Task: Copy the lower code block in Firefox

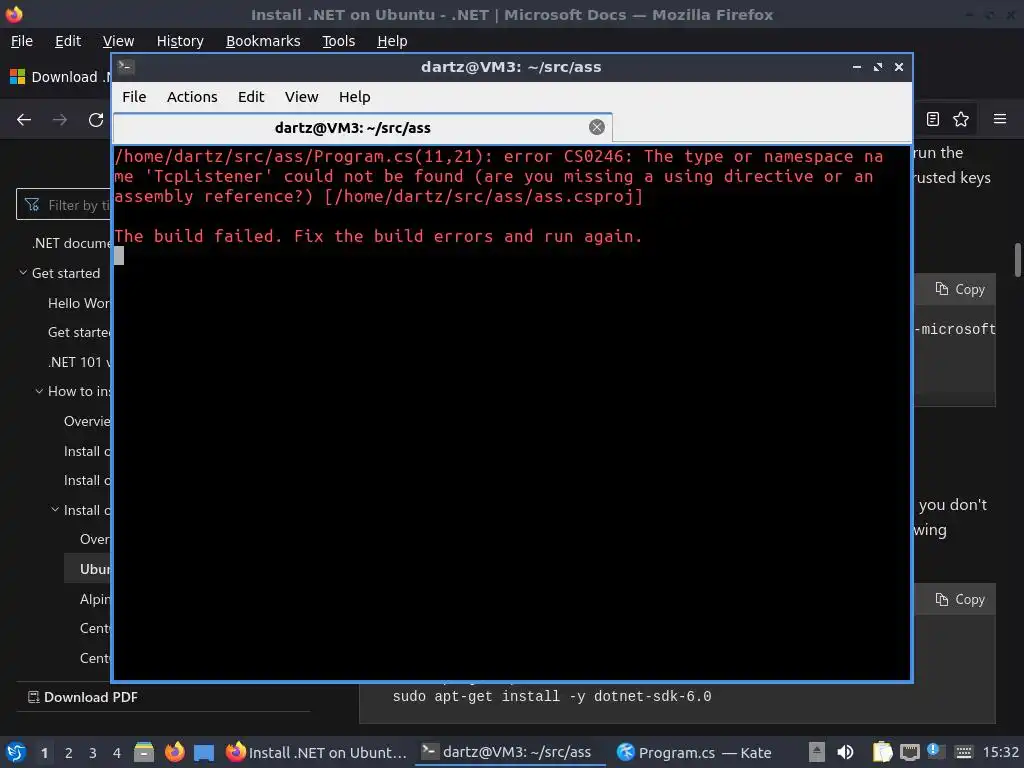Action: pos(959,600)
